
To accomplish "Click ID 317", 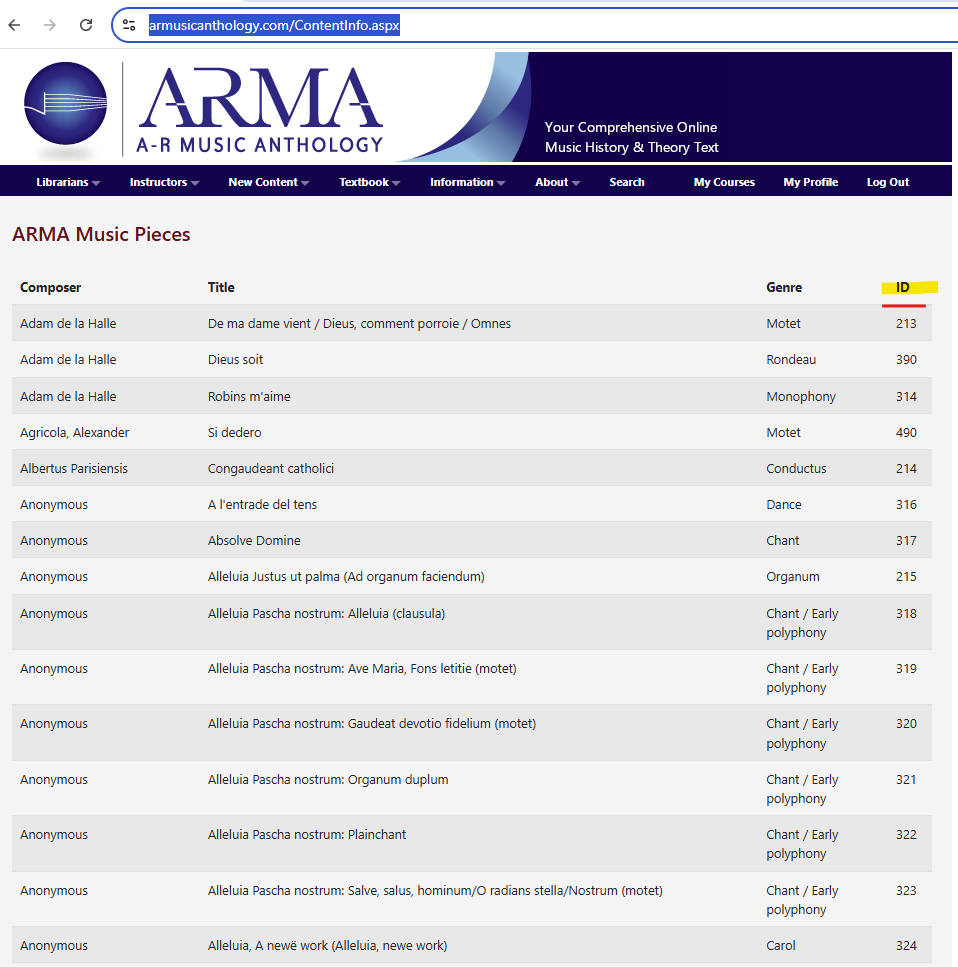I will [x=906, y=541].
